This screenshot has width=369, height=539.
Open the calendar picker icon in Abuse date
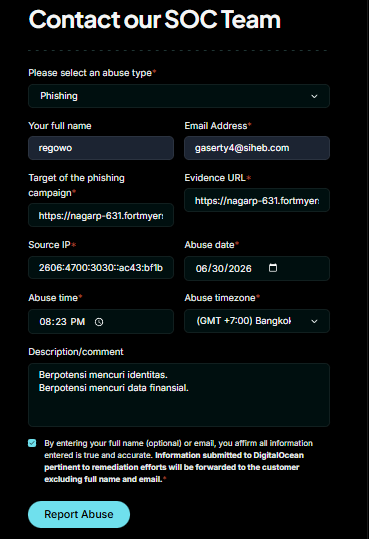point(273,268)
